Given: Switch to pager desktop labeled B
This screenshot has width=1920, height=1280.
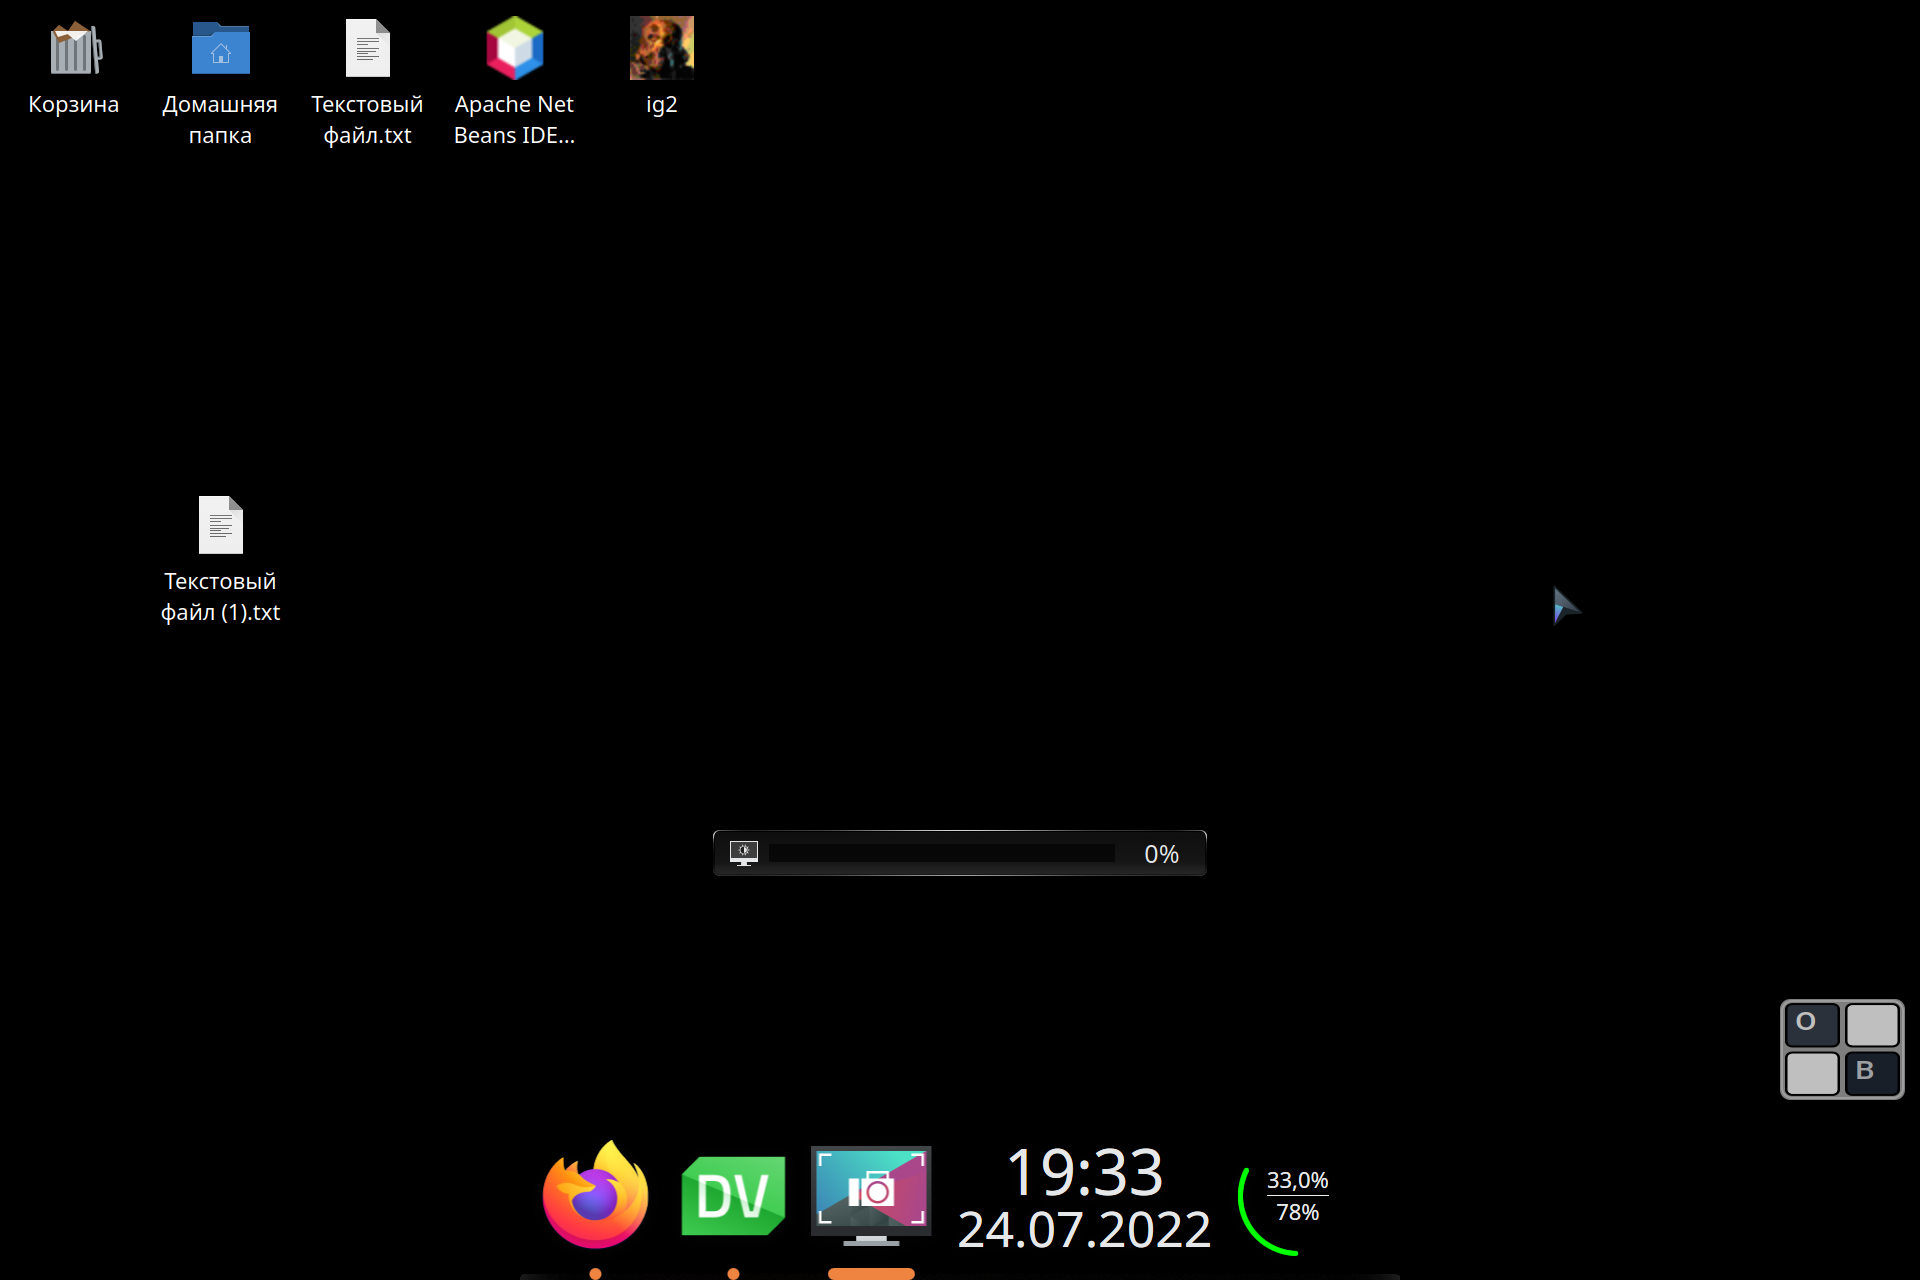Looking at the screenshot, I should 1872,1073.
